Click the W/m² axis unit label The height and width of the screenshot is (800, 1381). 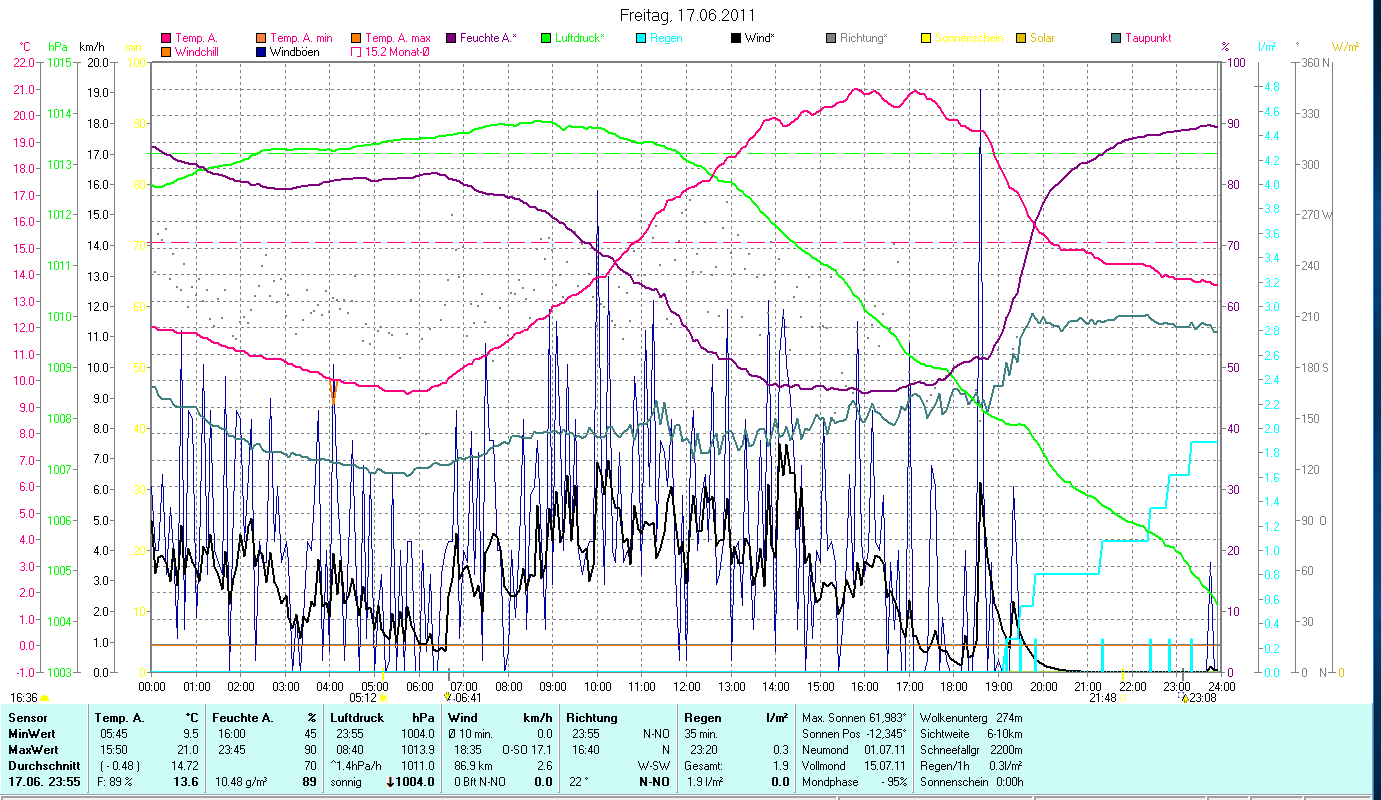tap(1345, 47)
